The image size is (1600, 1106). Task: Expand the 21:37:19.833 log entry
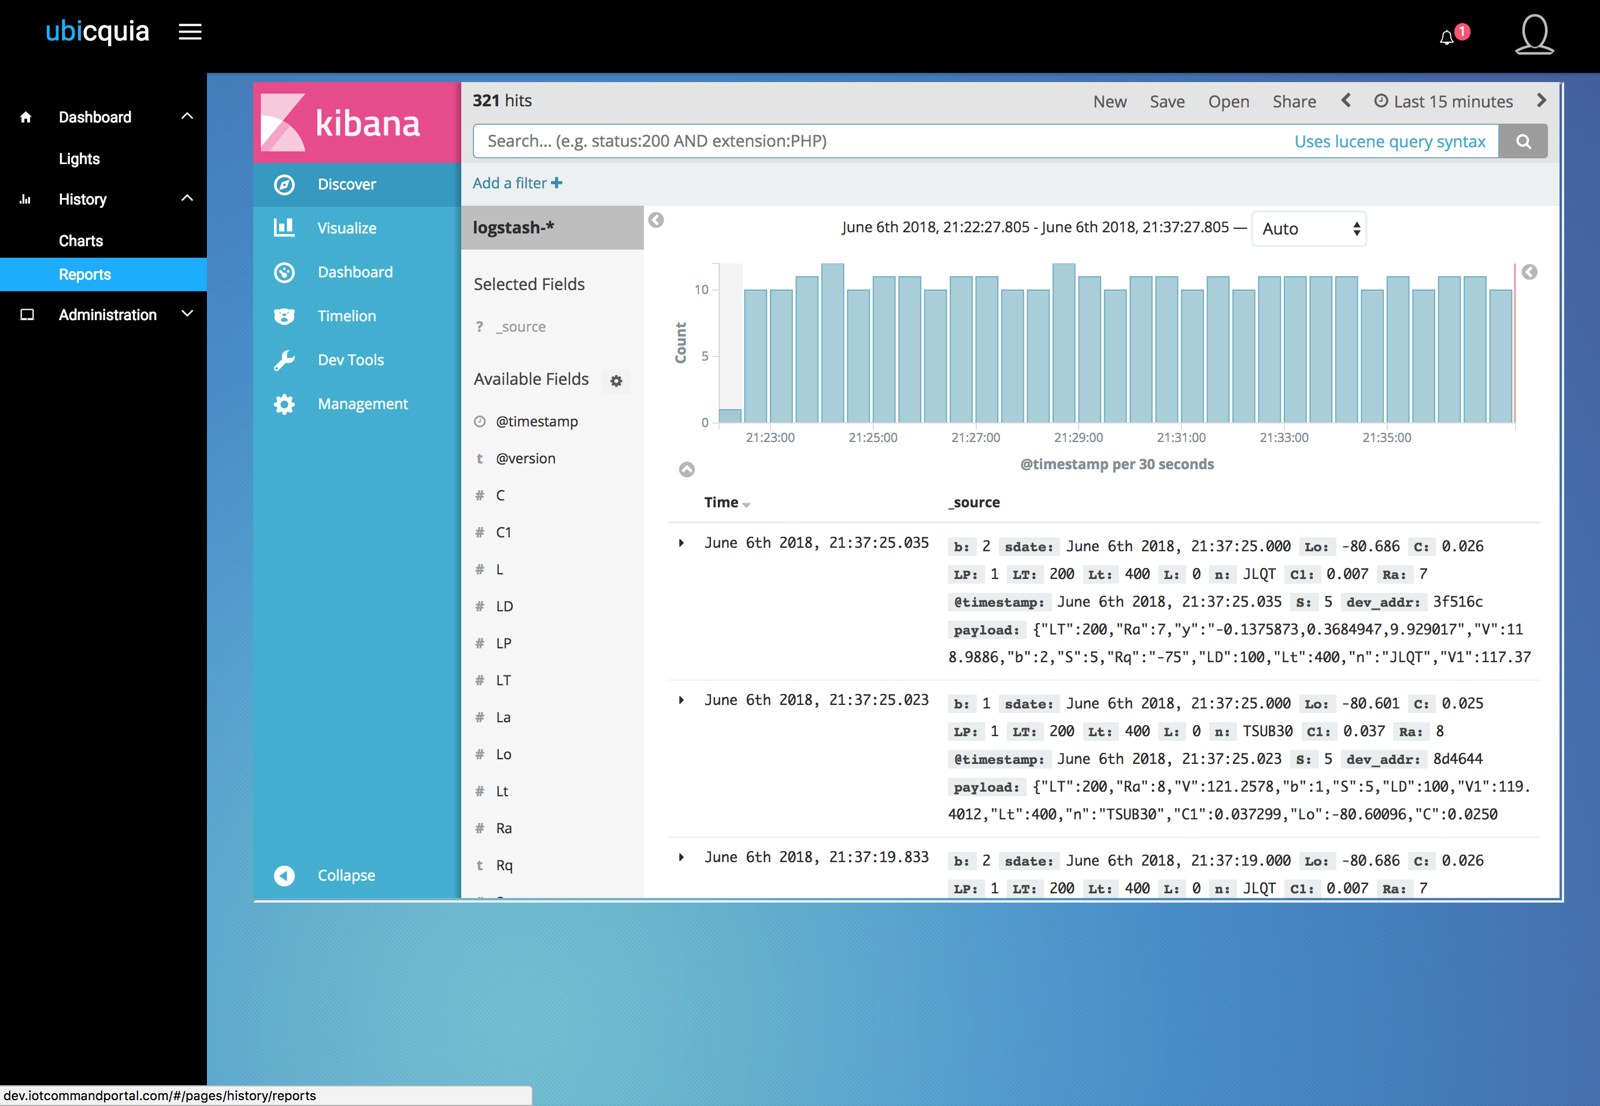coord(682,857)
